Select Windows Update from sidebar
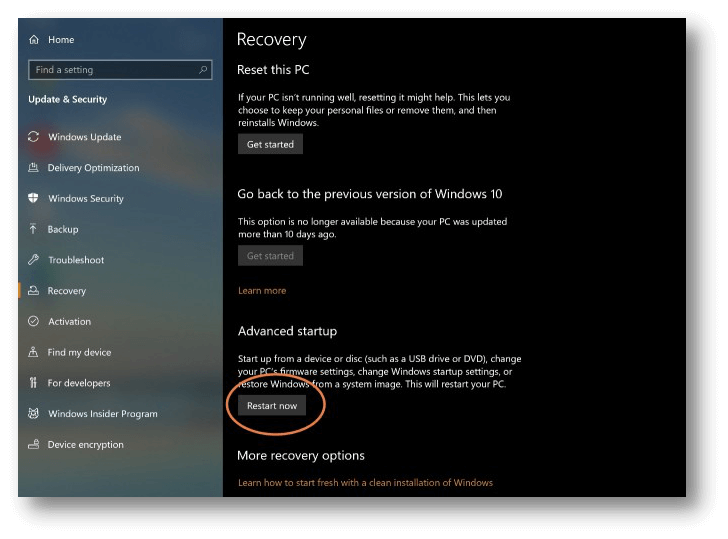Screen dimensions: 728x539 (x=85, y=137)
